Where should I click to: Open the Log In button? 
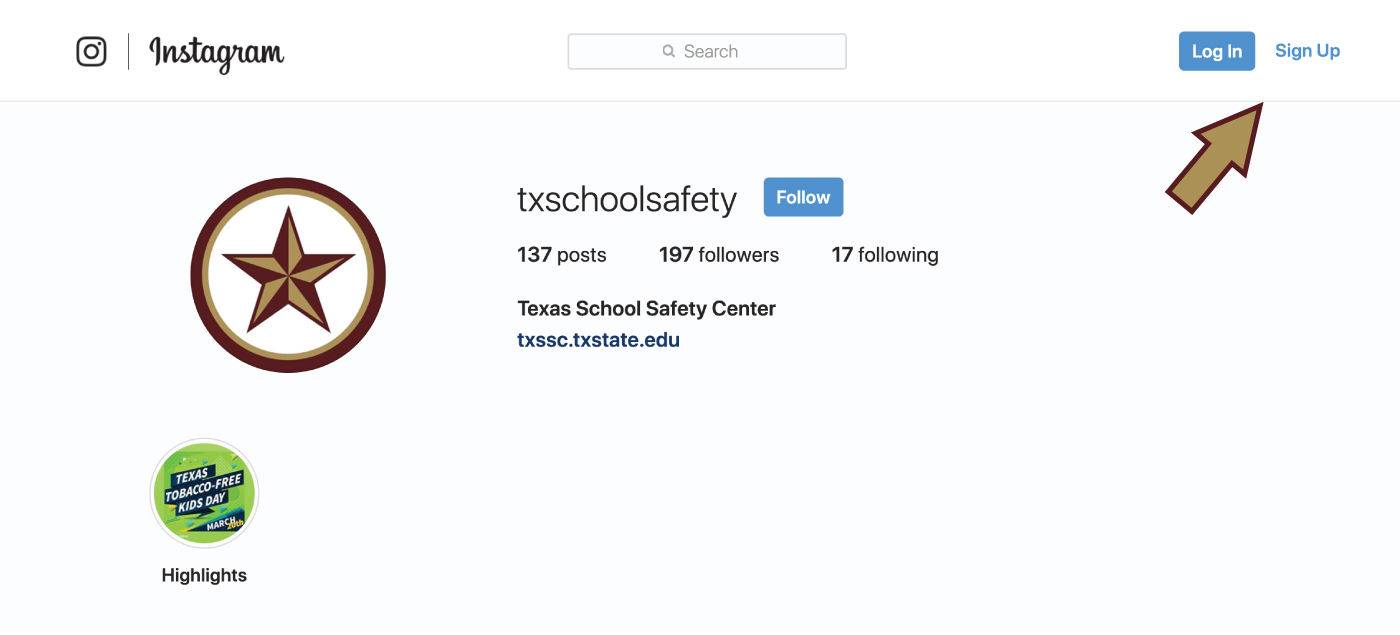tap(1217, 51)
